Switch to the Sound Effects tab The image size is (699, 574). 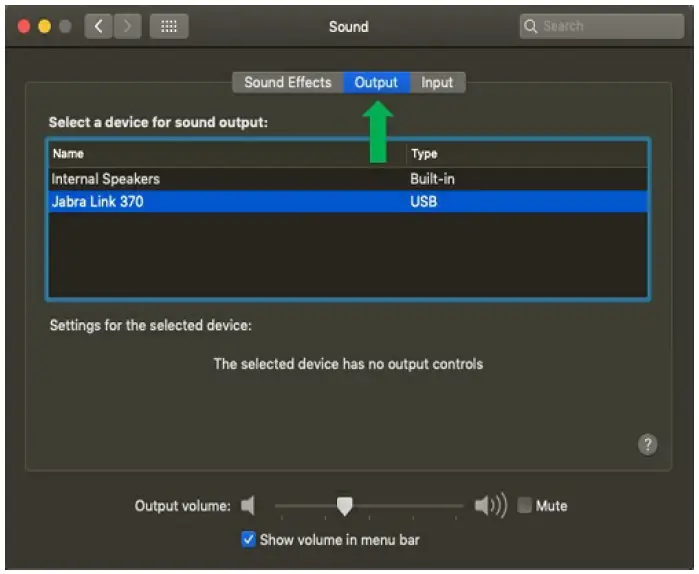tap(287, 83)
